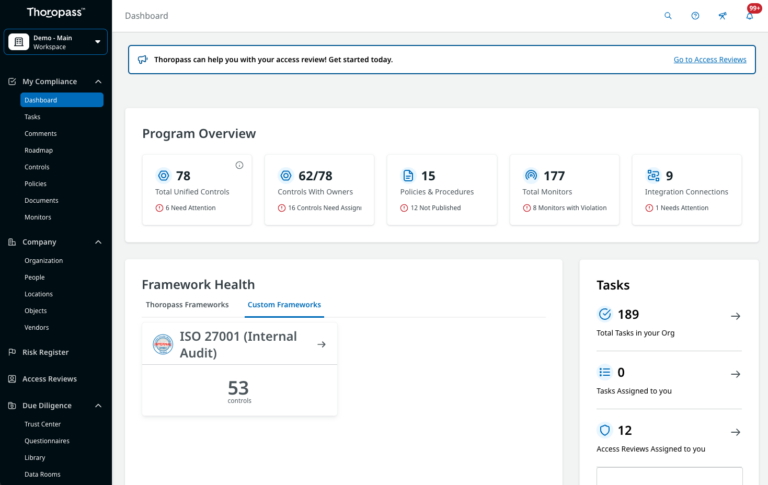
Task: Click the list icon beside 0 tasks
Action: click(x=605, y=372)
